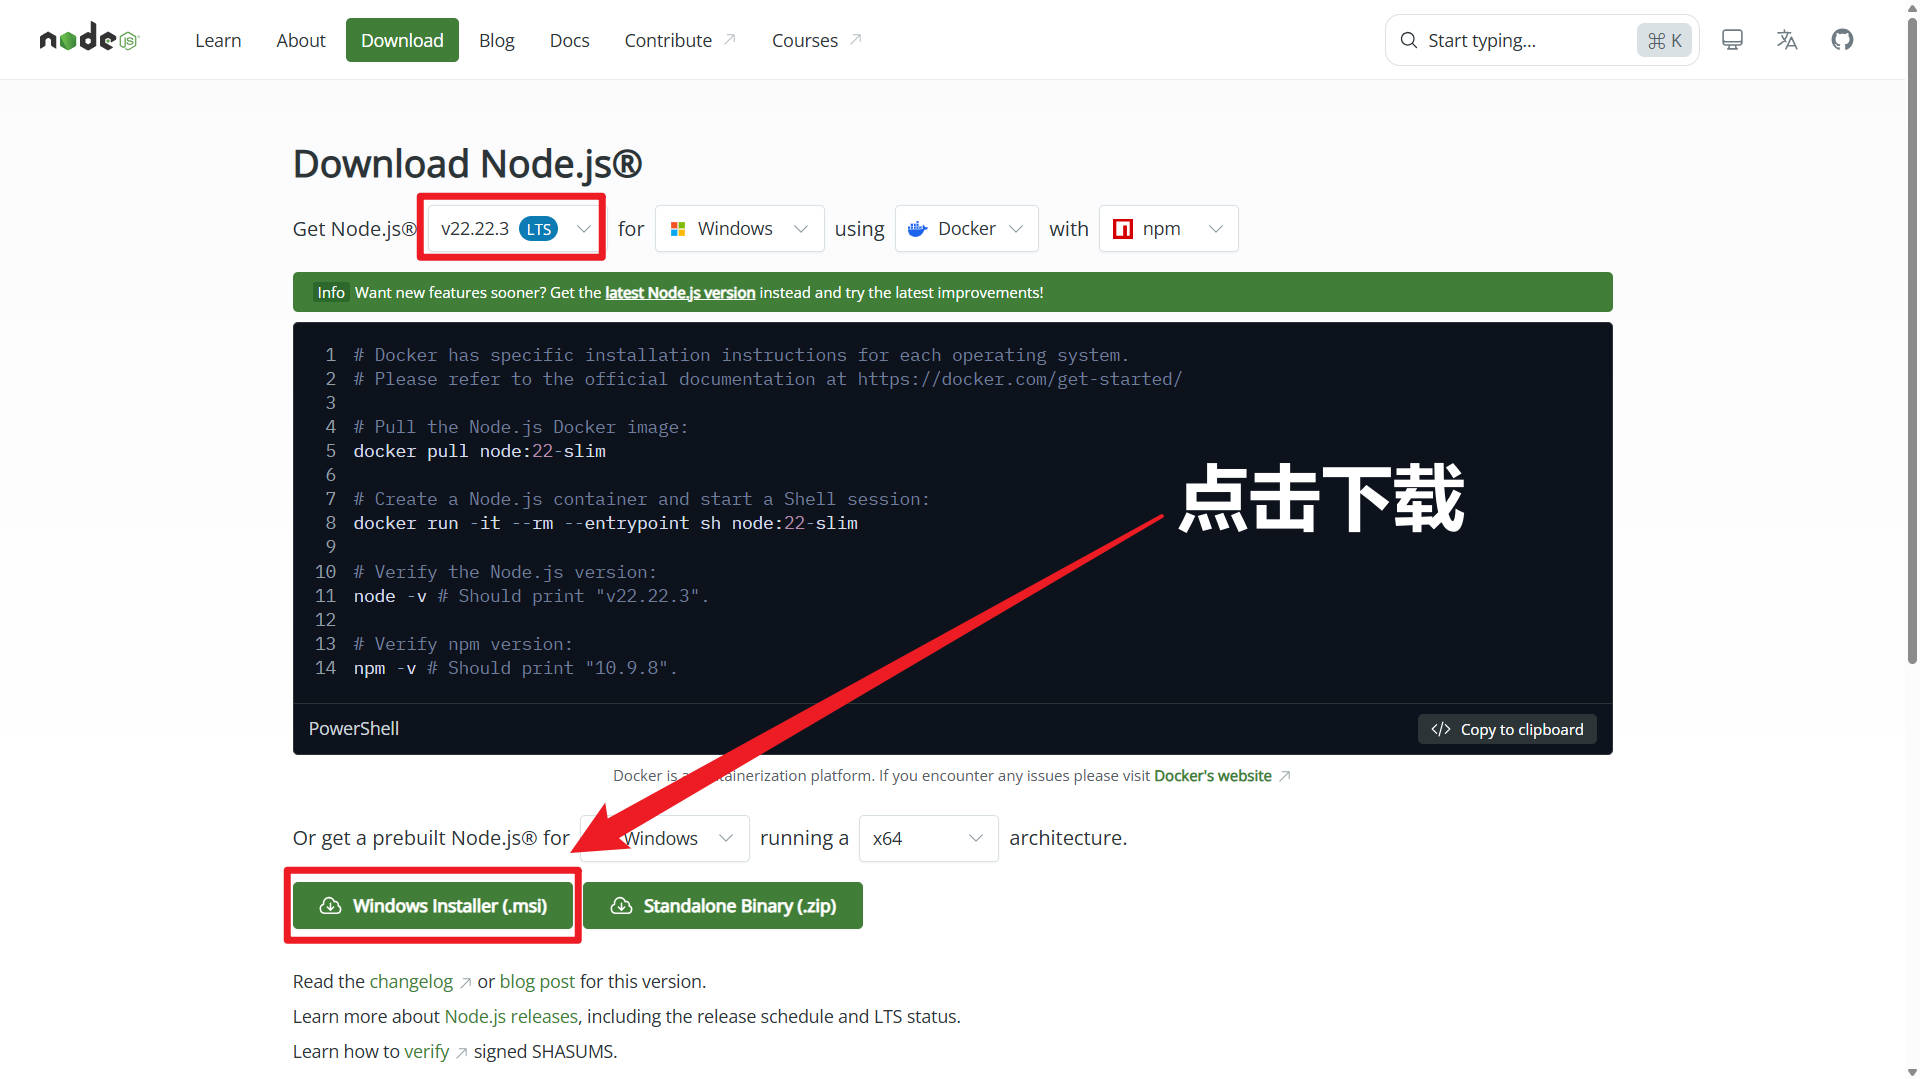Open the changelog link
The width and height of the screenshot is (1920, 1079).
tap(411, 982)
